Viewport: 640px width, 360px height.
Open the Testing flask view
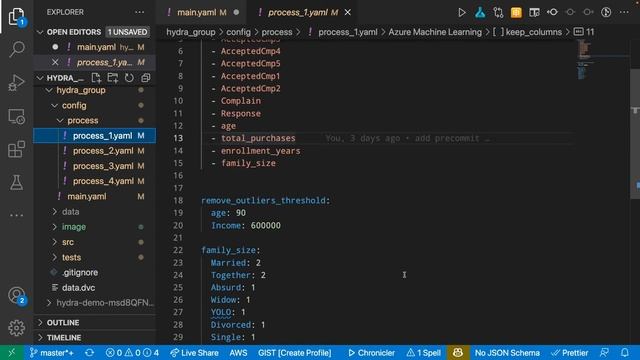coord(16,182)
